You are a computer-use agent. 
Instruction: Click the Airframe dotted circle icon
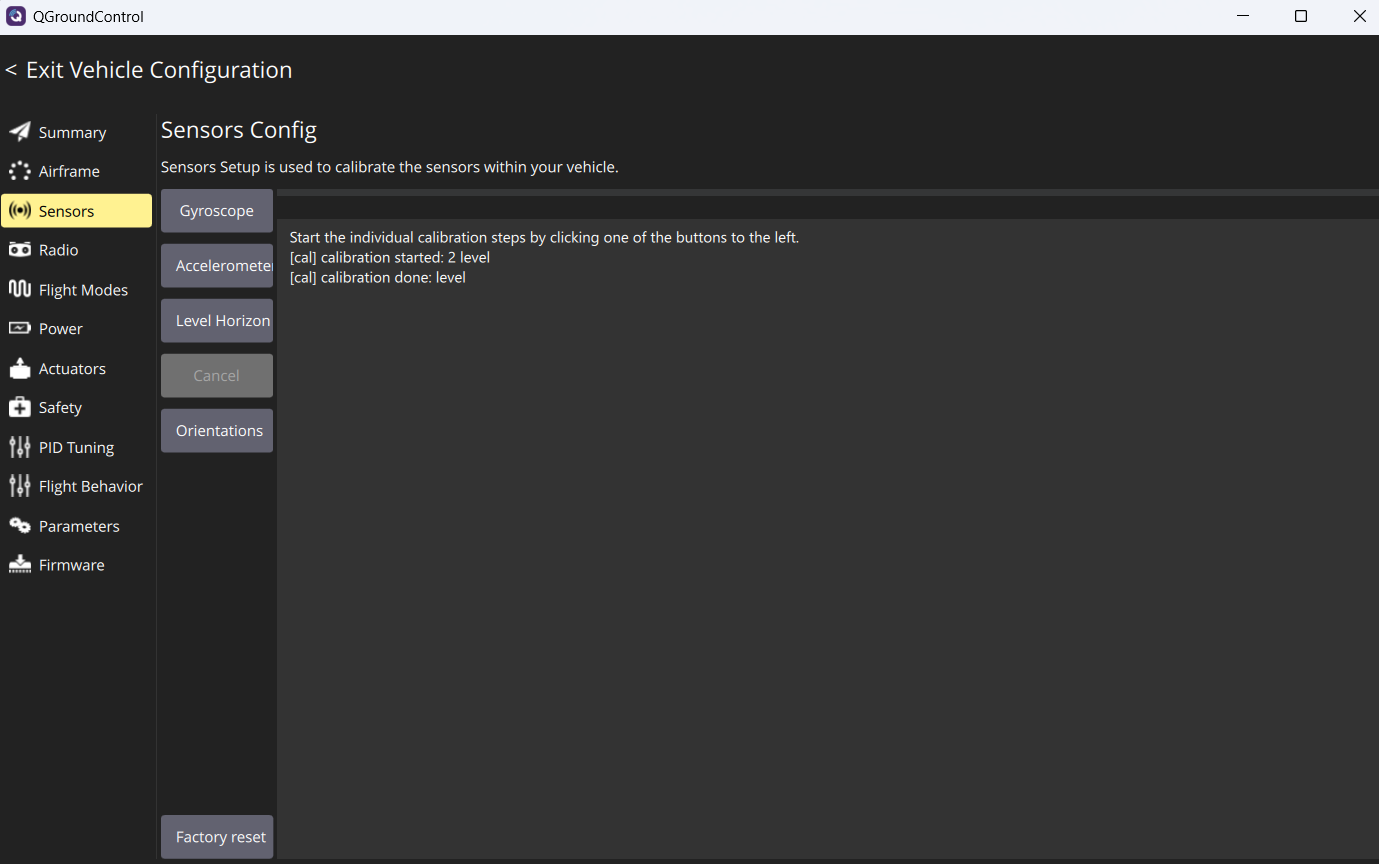20,171
